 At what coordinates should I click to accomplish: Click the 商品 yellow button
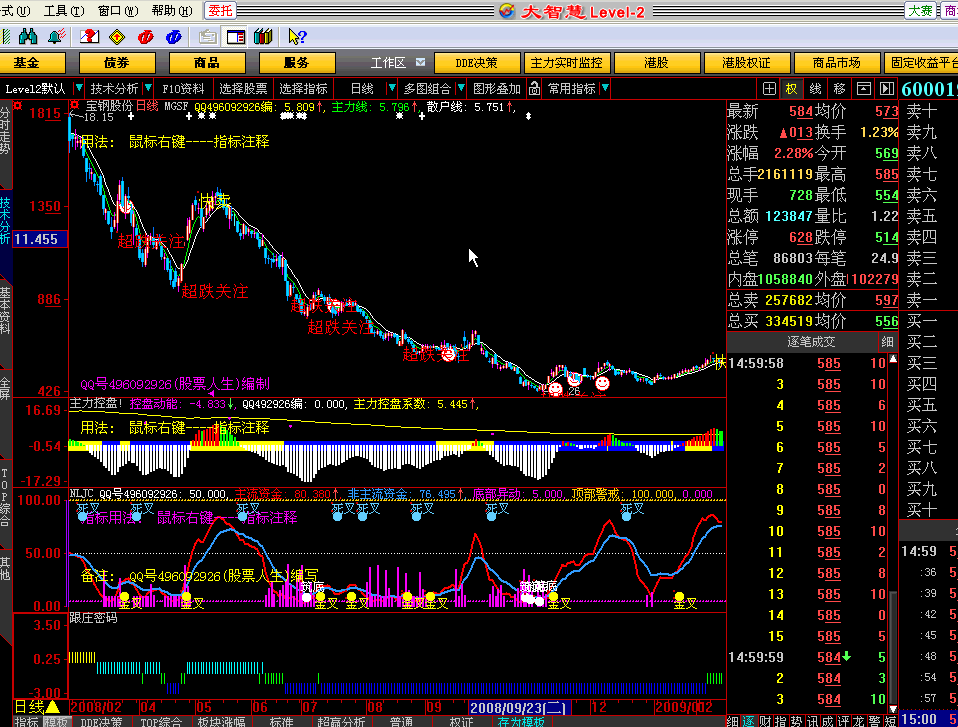(x=207, y=63)
